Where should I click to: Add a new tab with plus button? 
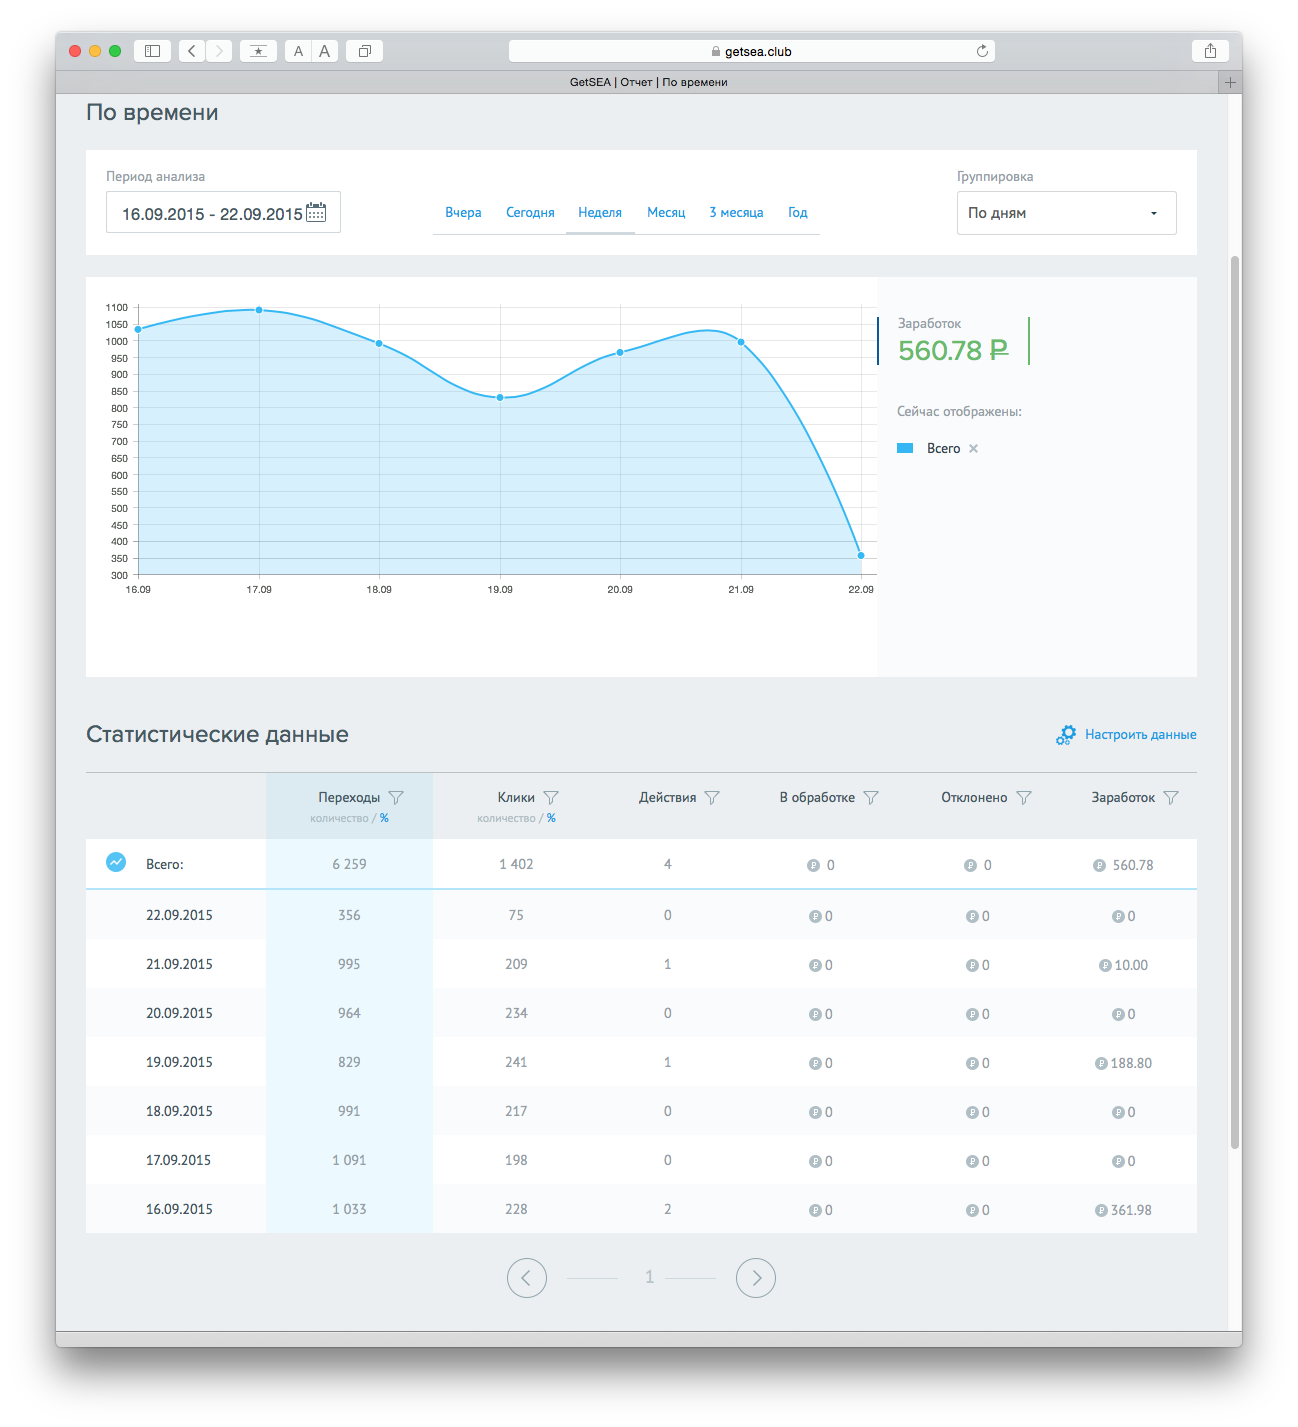(x=1230, y=82)
